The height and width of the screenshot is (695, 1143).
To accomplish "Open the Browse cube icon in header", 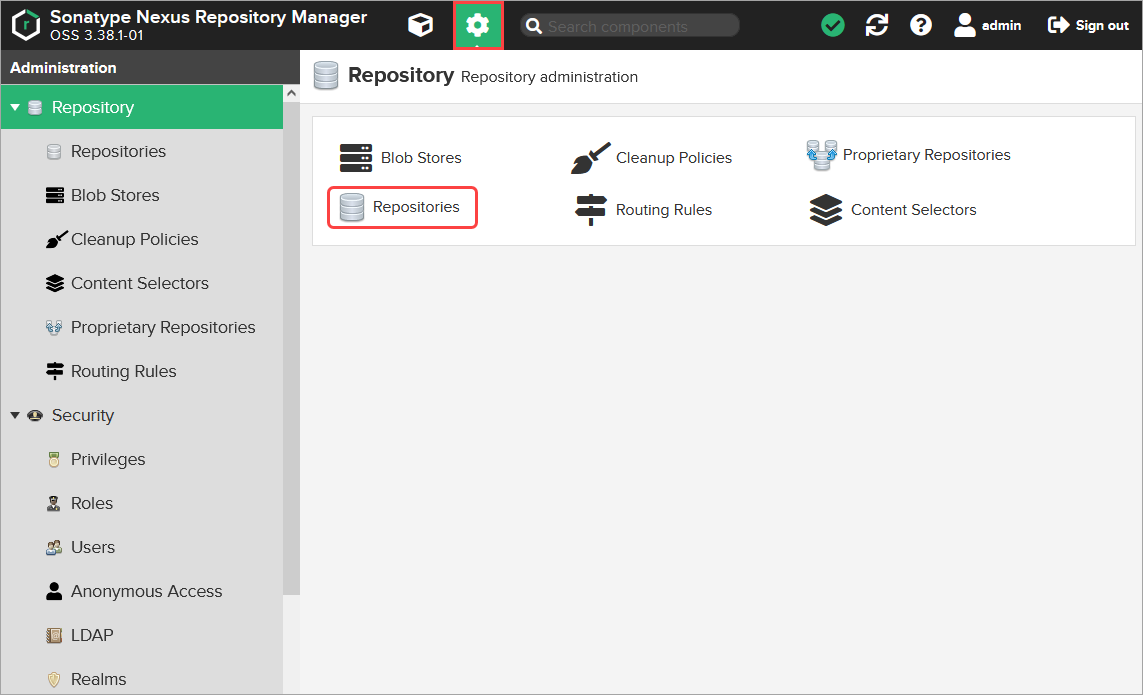I will point(421,26).
